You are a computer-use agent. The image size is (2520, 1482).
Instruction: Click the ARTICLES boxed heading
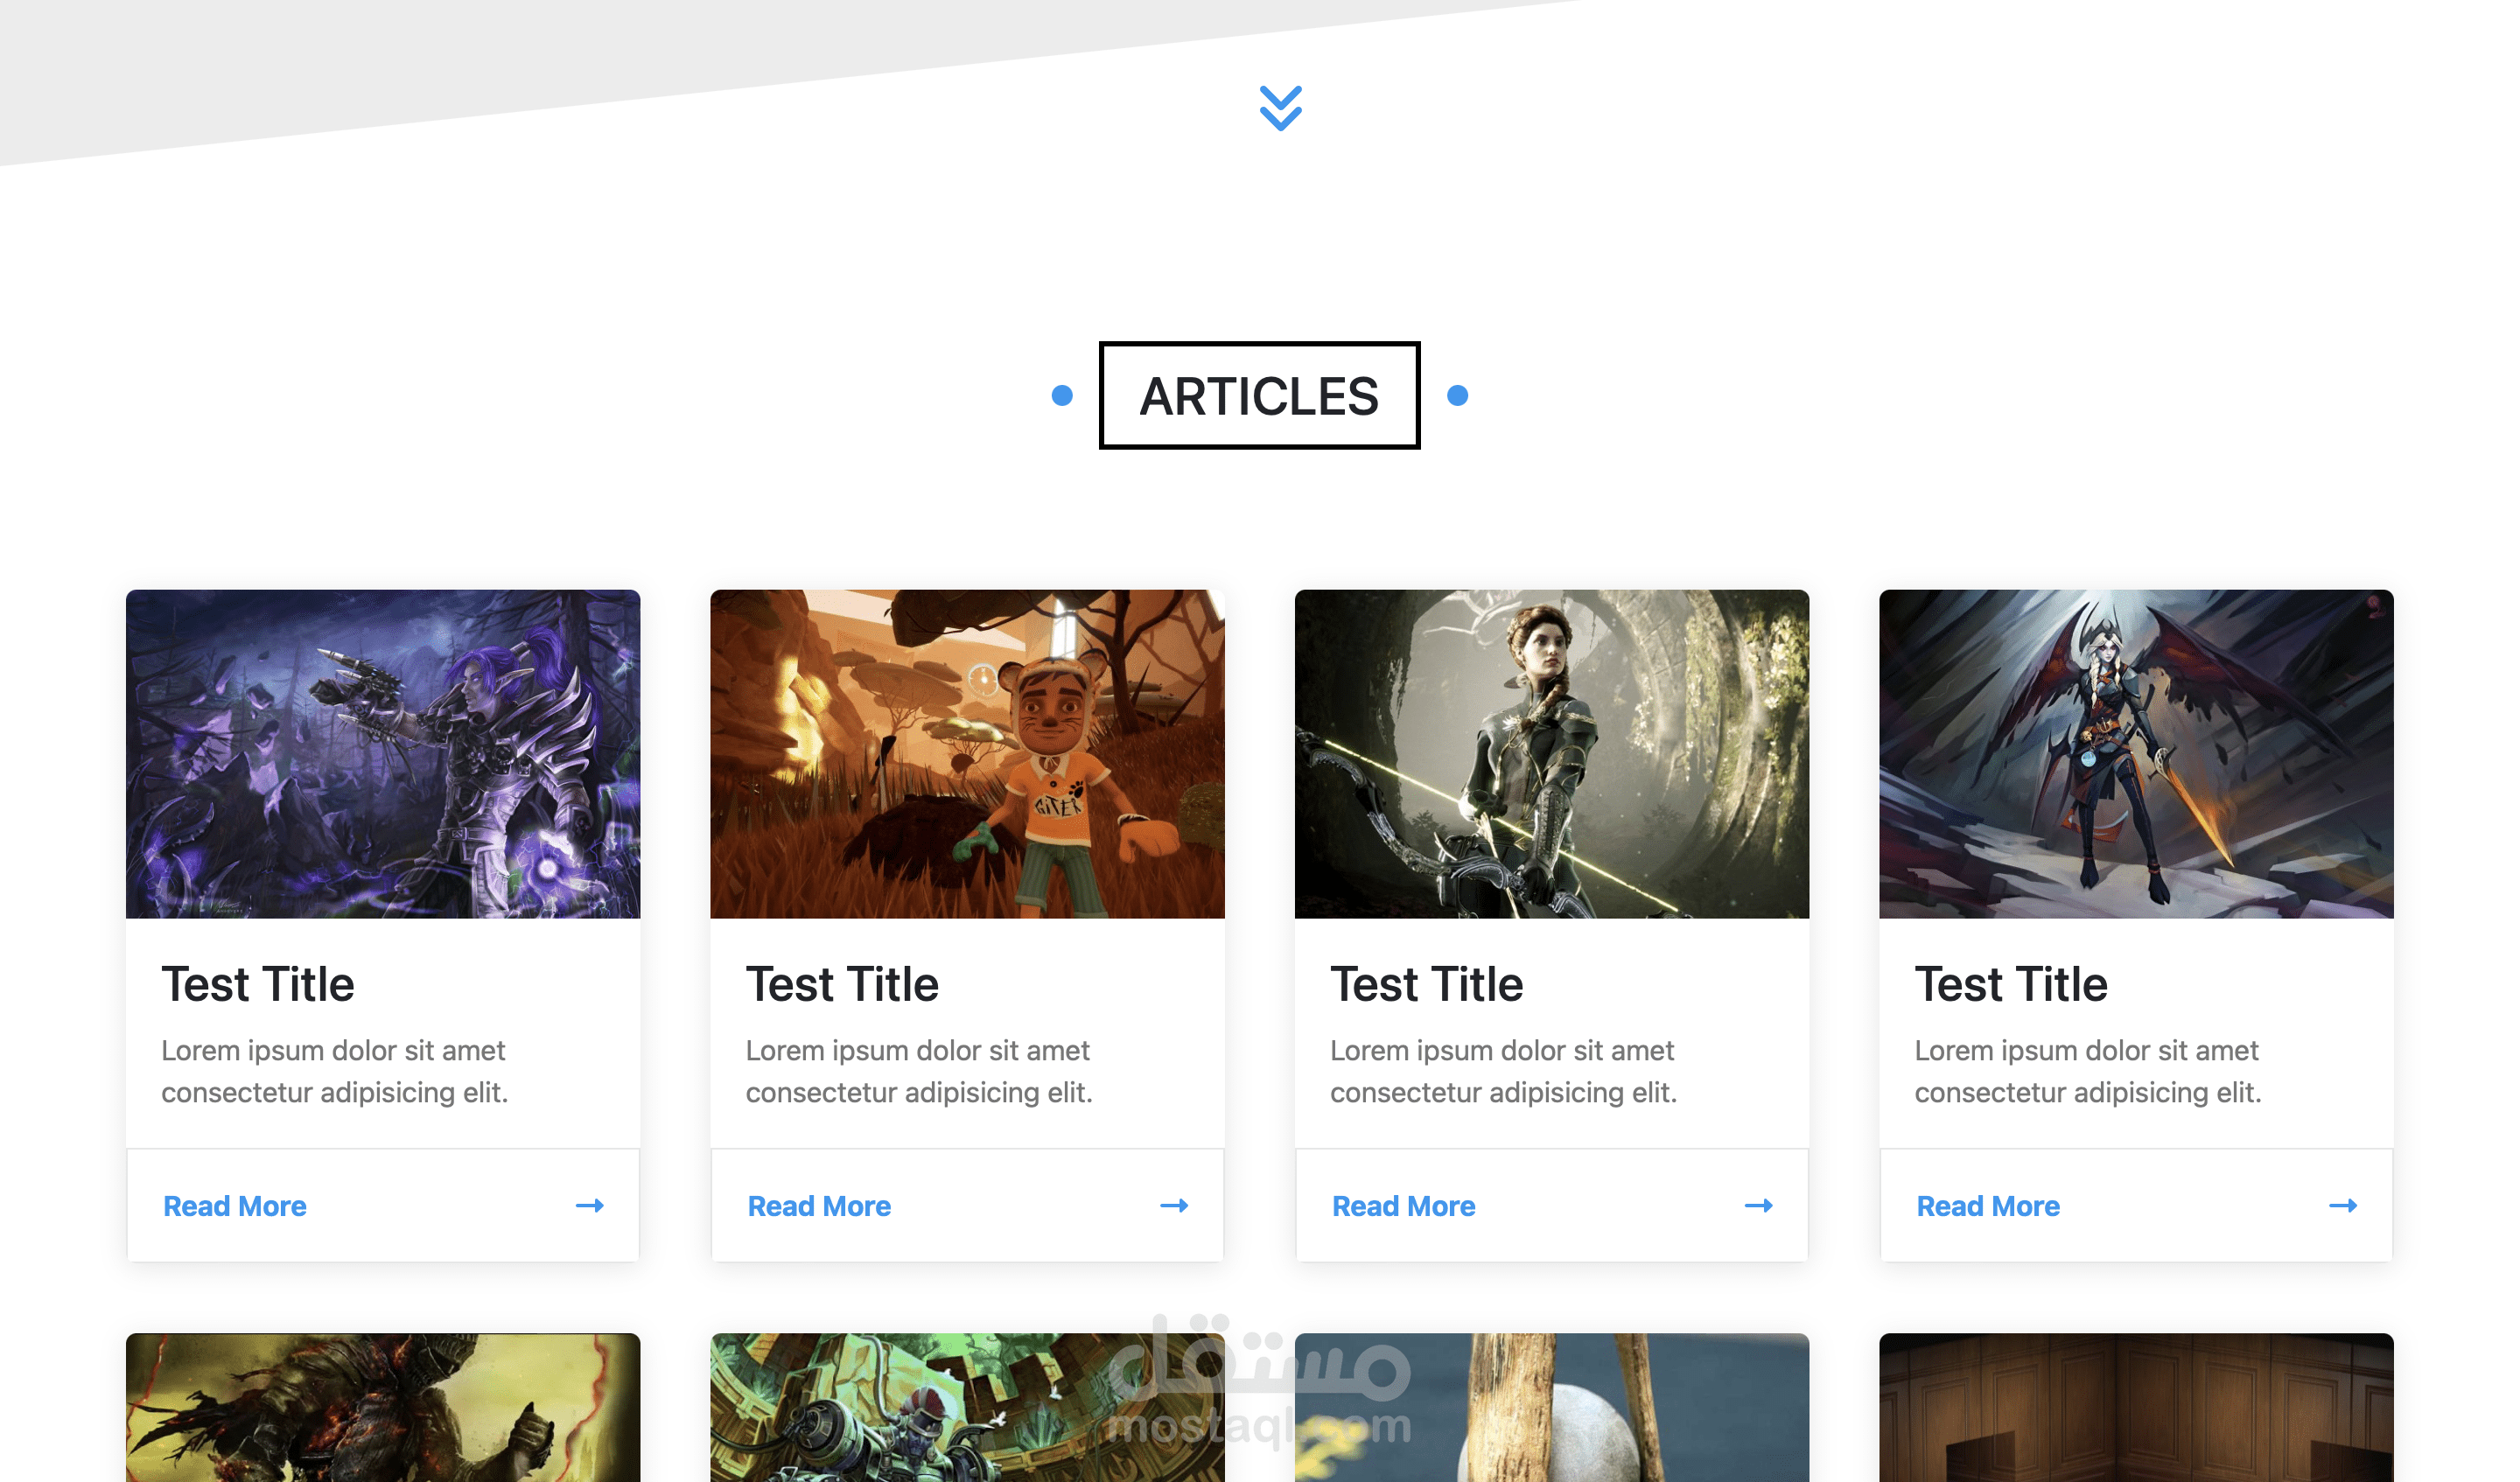[x=1259, y=396]
